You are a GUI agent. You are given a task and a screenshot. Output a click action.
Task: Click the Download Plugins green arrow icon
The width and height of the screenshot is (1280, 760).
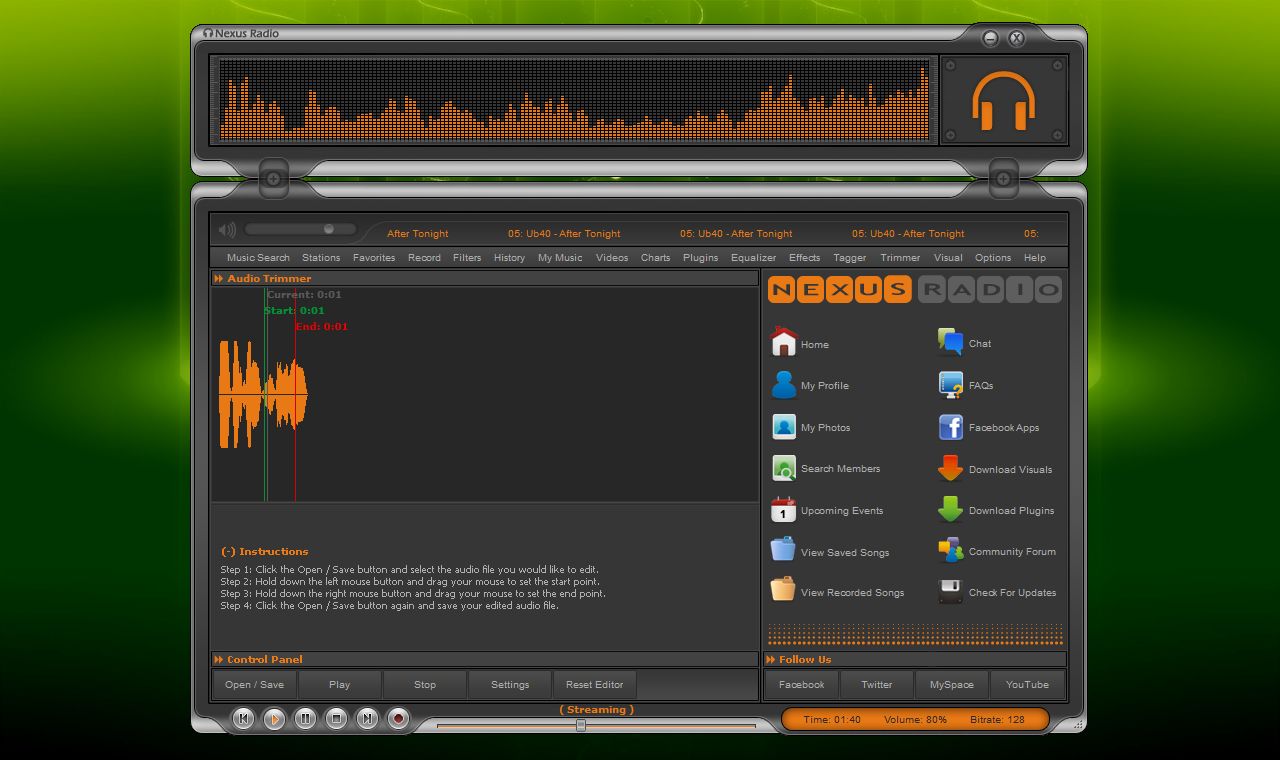pos(950,510)
